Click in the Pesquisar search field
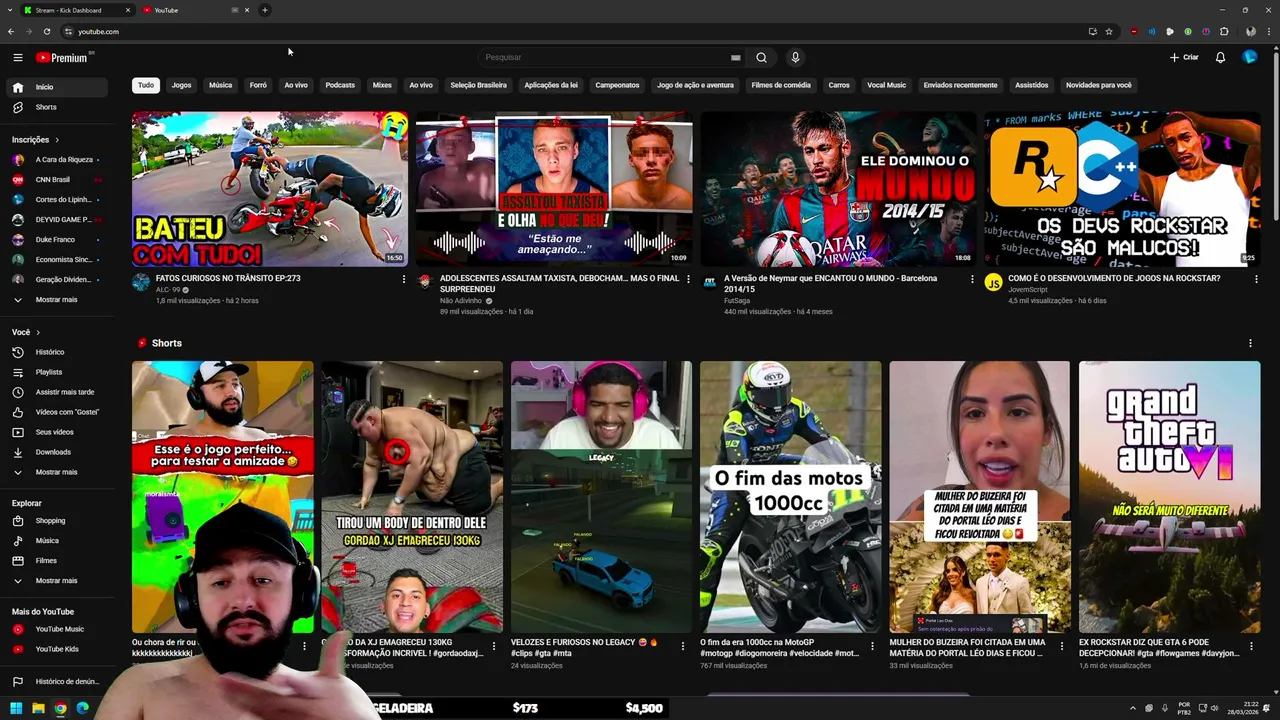 coord(603,58)
